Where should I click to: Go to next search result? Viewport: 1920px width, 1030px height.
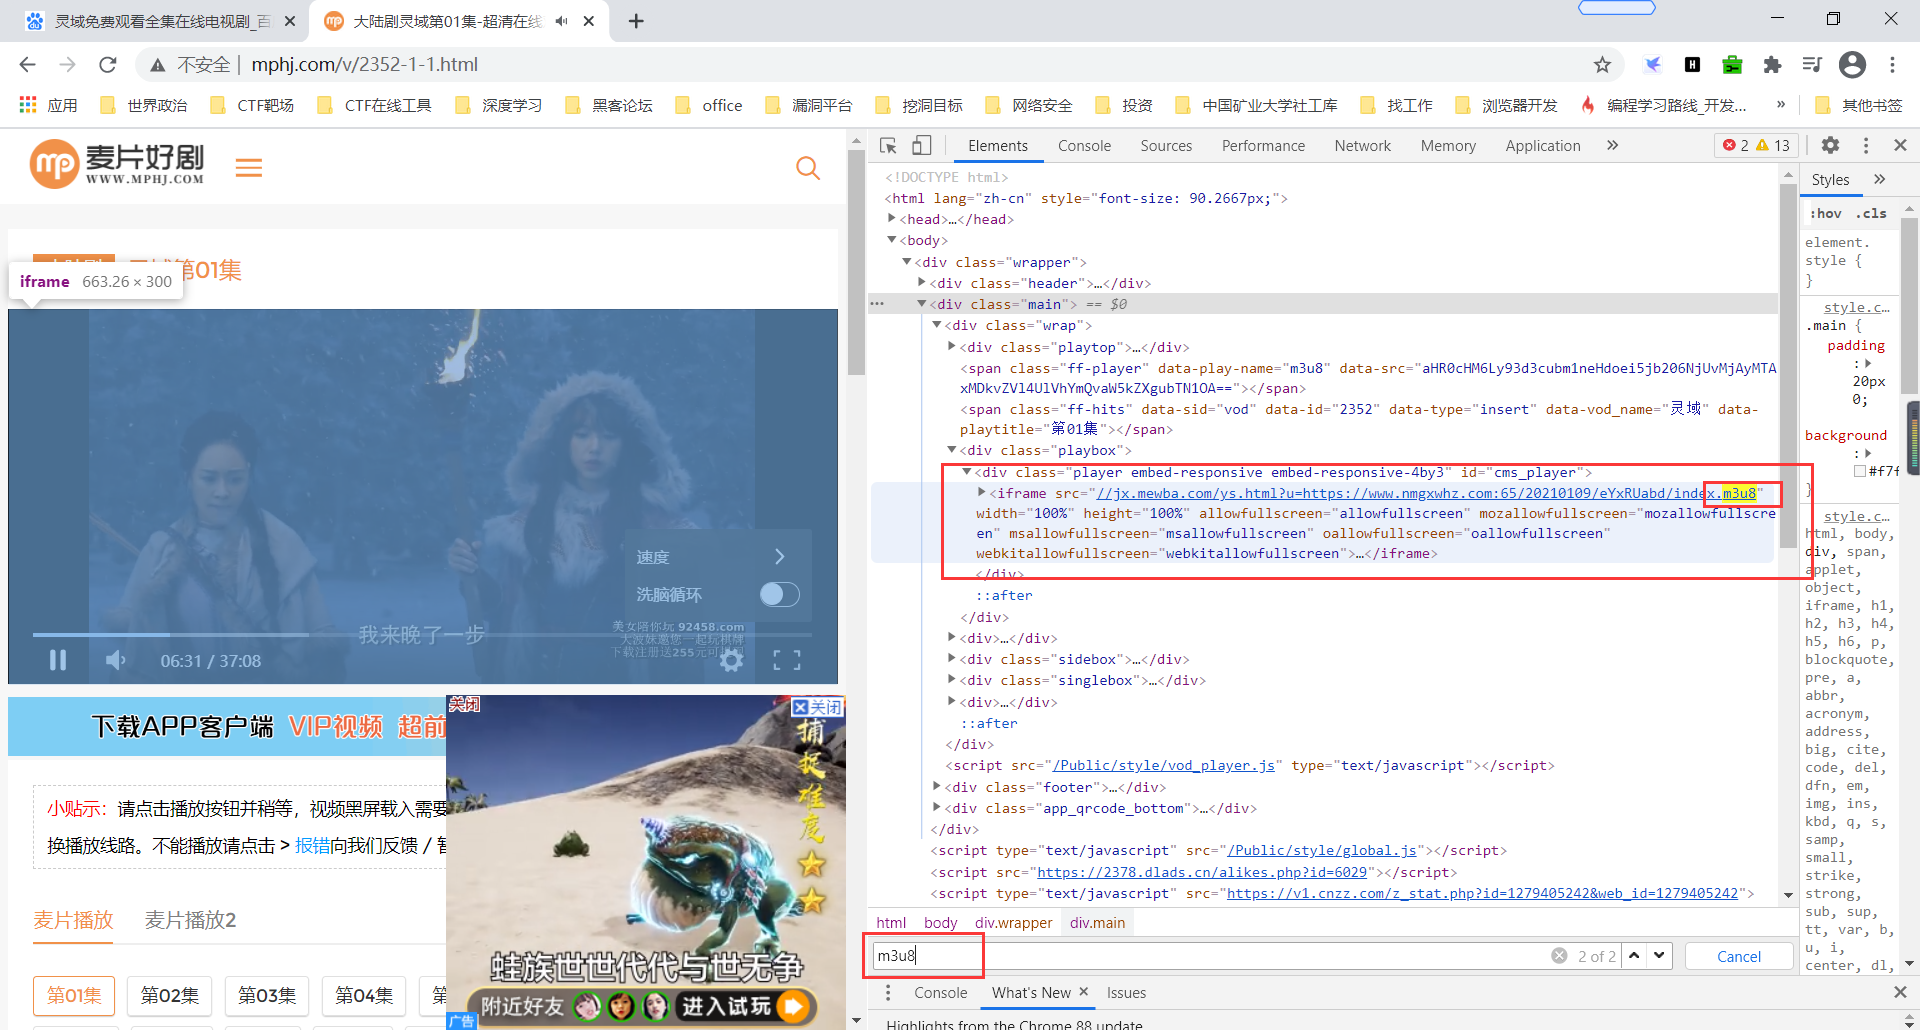pyautogui.click(x=1660, y=956)
